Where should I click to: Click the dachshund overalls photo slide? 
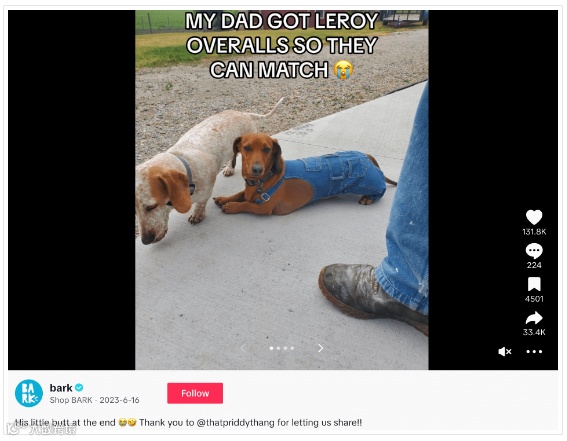pyautogui.click(x=282, y=190)
